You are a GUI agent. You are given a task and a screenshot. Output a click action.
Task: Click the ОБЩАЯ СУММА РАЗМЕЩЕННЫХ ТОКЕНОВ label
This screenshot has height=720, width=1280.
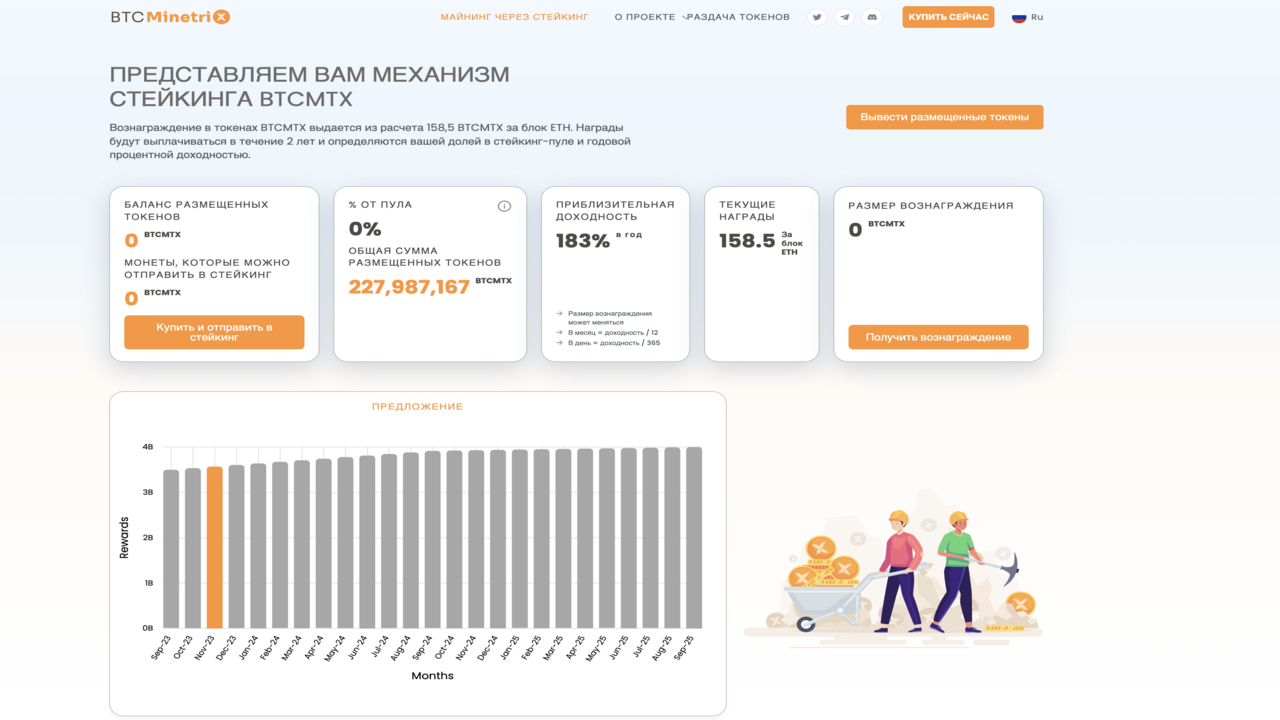[425, 257]
